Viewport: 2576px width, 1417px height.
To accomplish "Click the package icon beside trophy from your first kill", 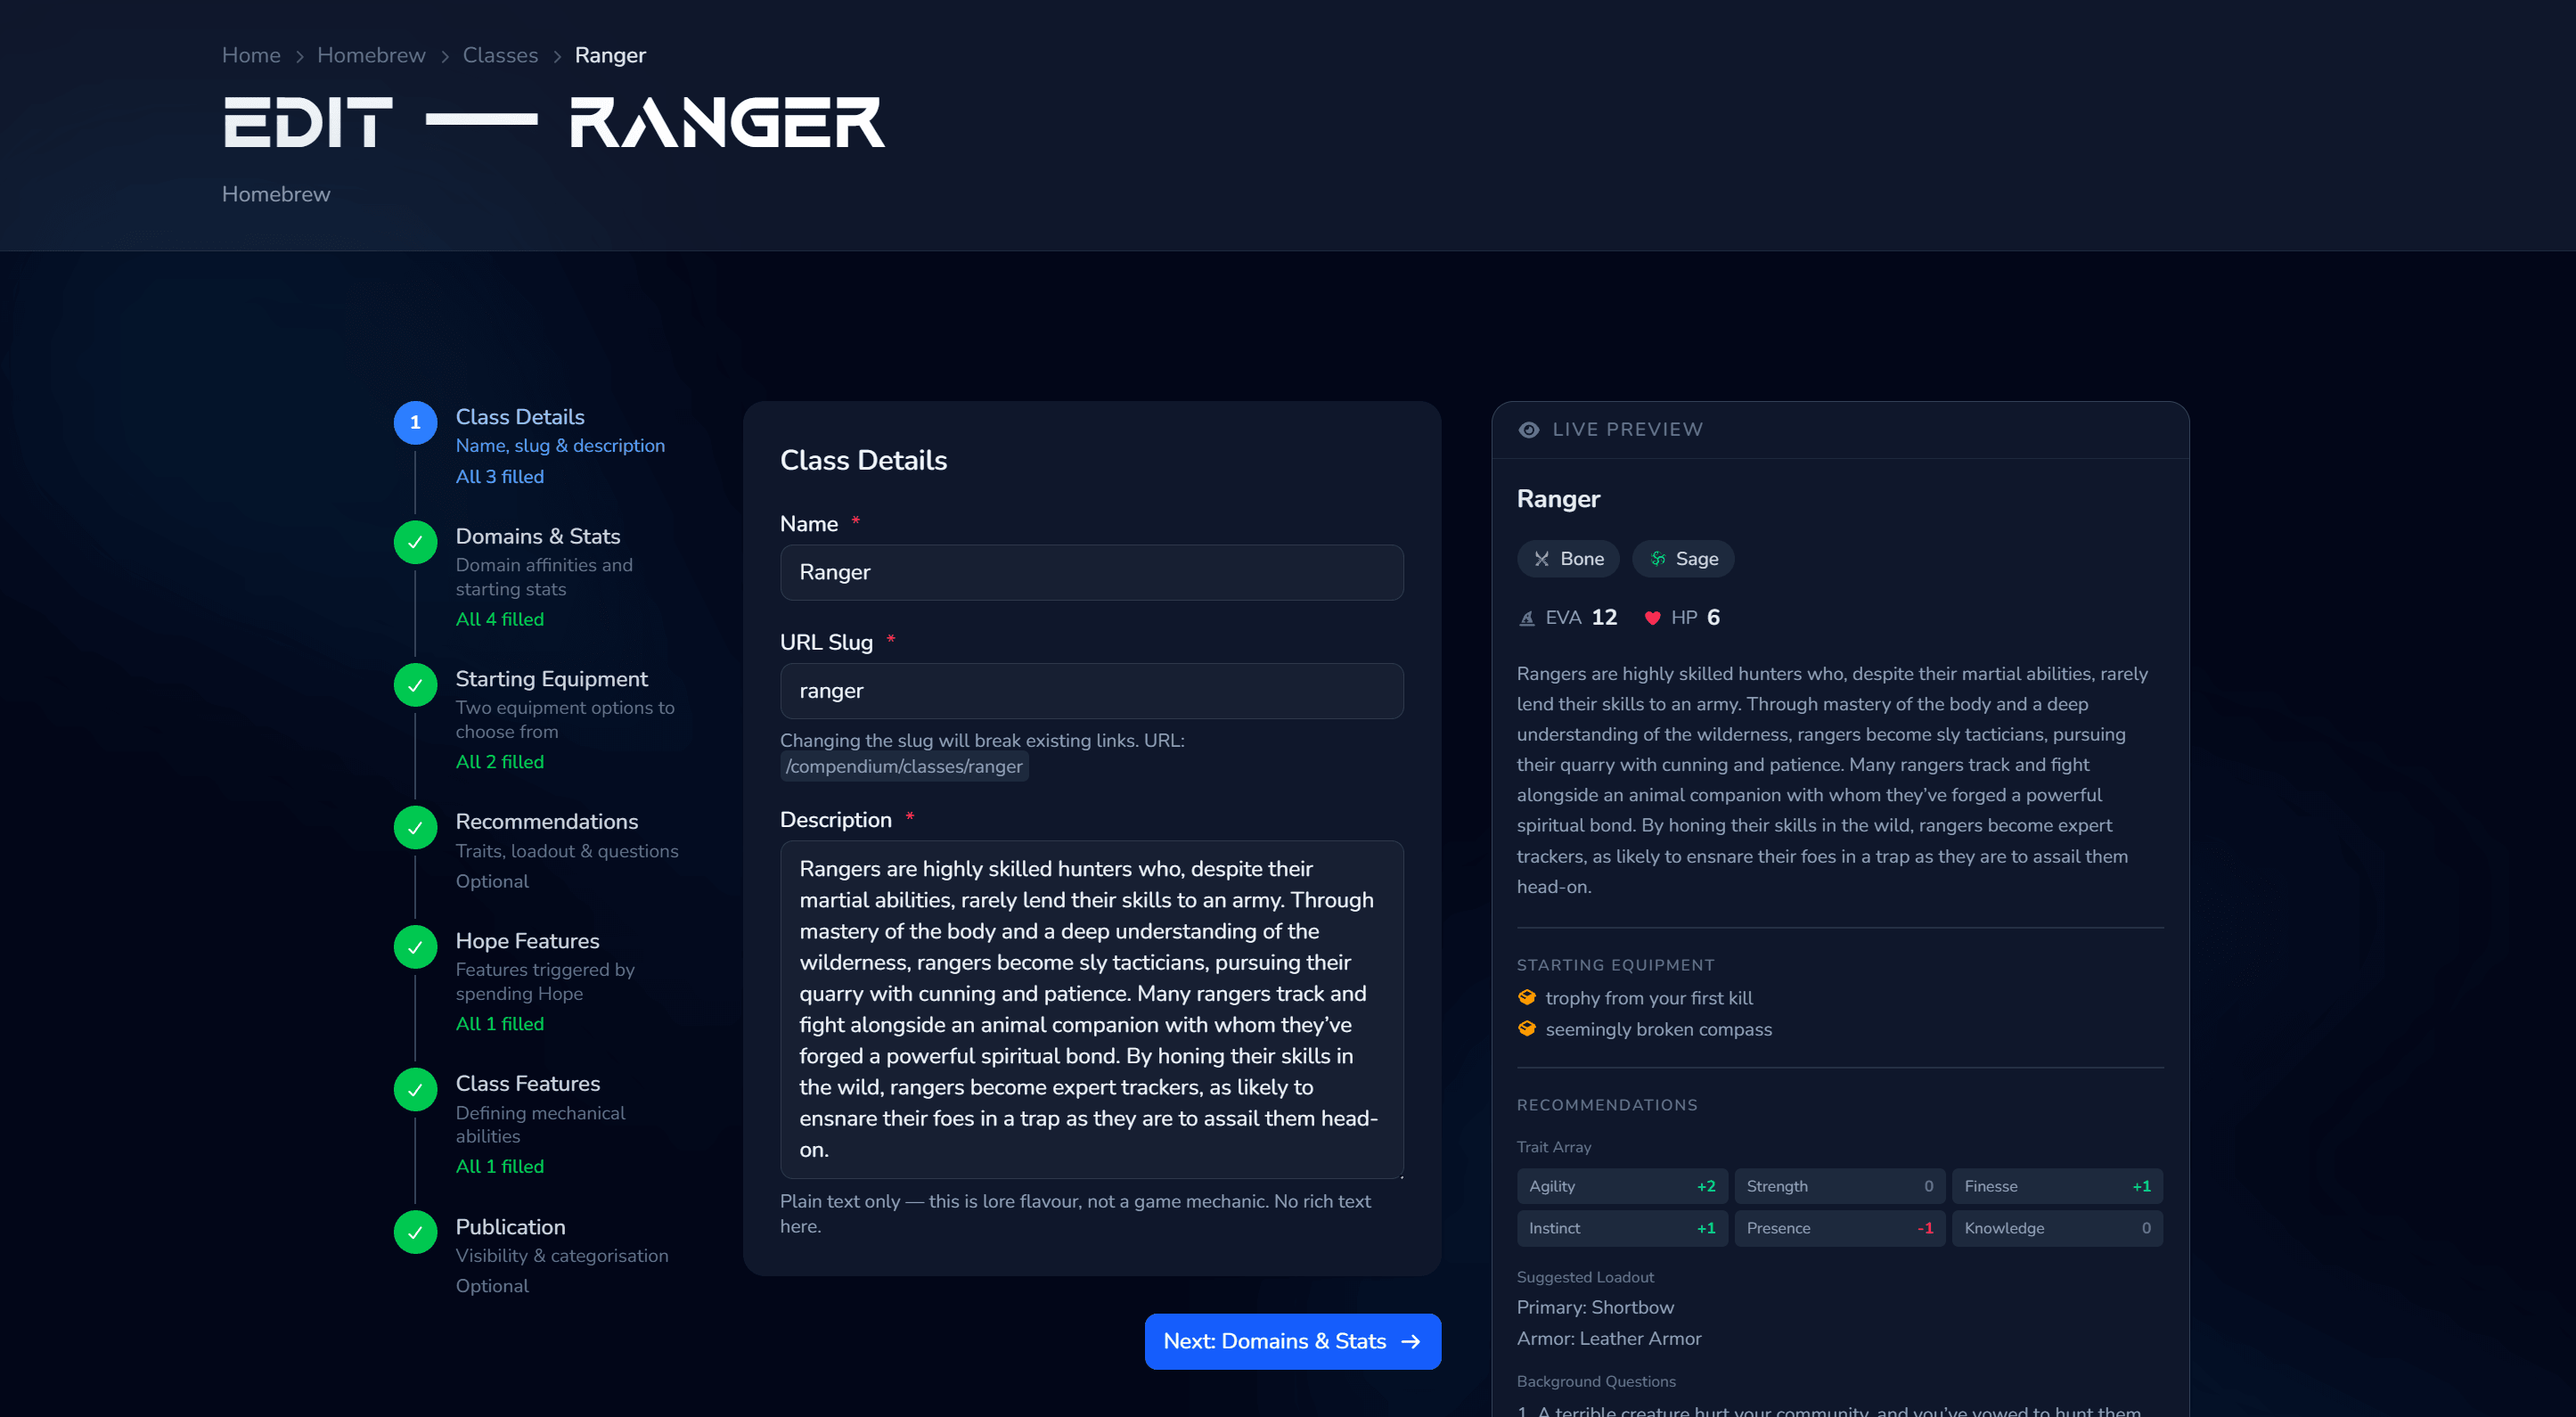I will coord(1527,998).
